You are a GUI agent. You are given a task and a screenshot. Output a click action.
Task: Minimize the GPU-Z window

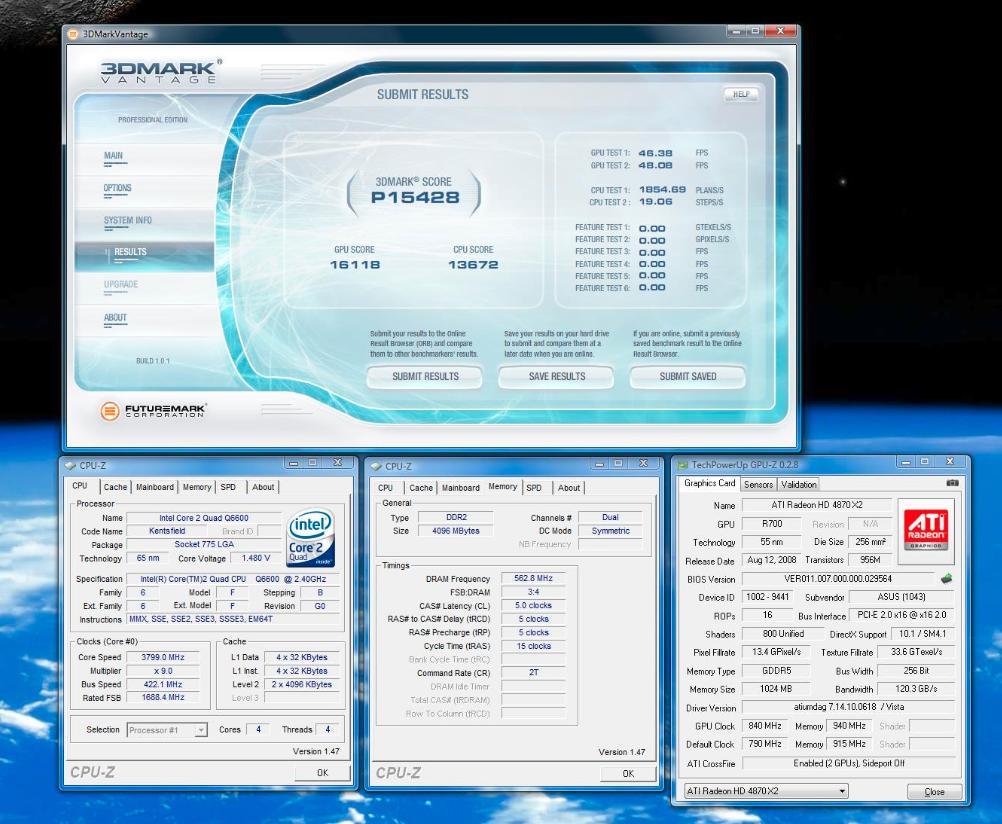906,462
